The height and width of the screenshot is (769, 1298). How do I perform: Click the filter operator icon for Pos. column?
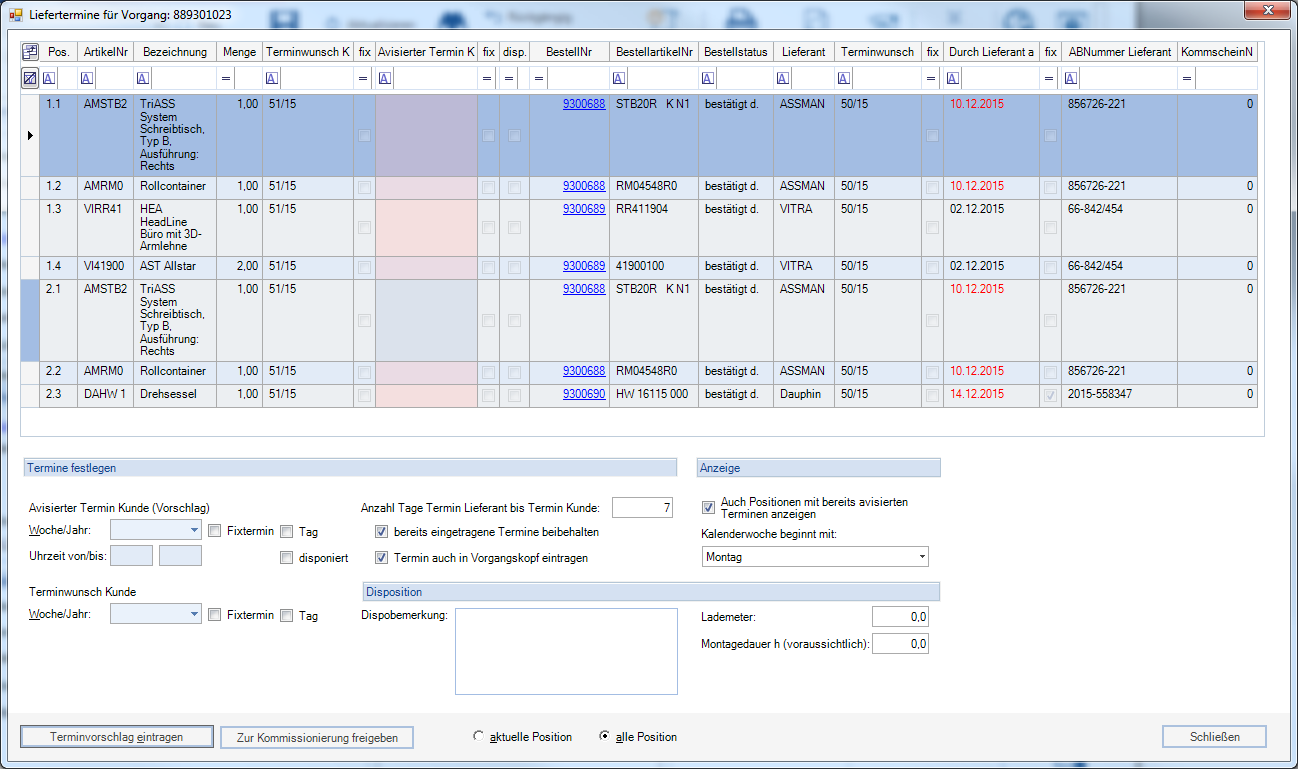click(49, 78)
